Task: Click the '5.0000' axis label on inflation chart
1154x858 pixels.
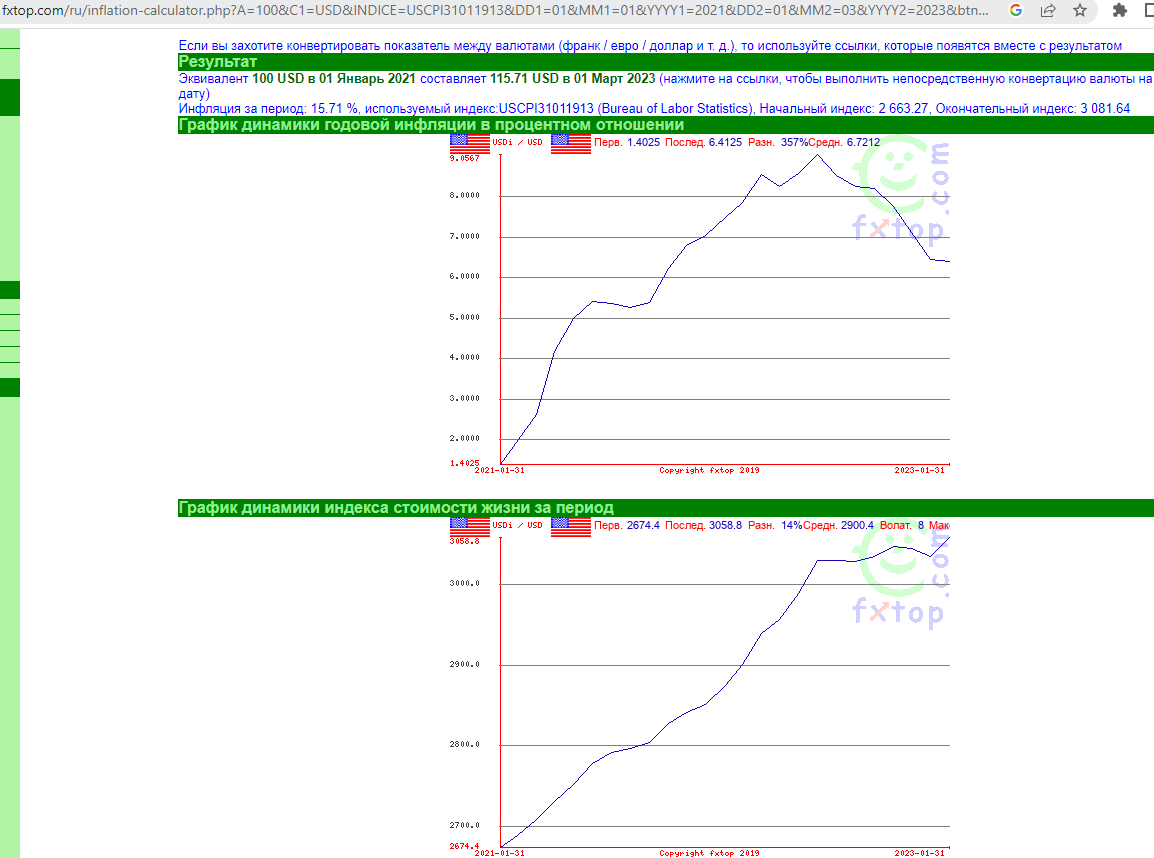Action: point(464,318)
